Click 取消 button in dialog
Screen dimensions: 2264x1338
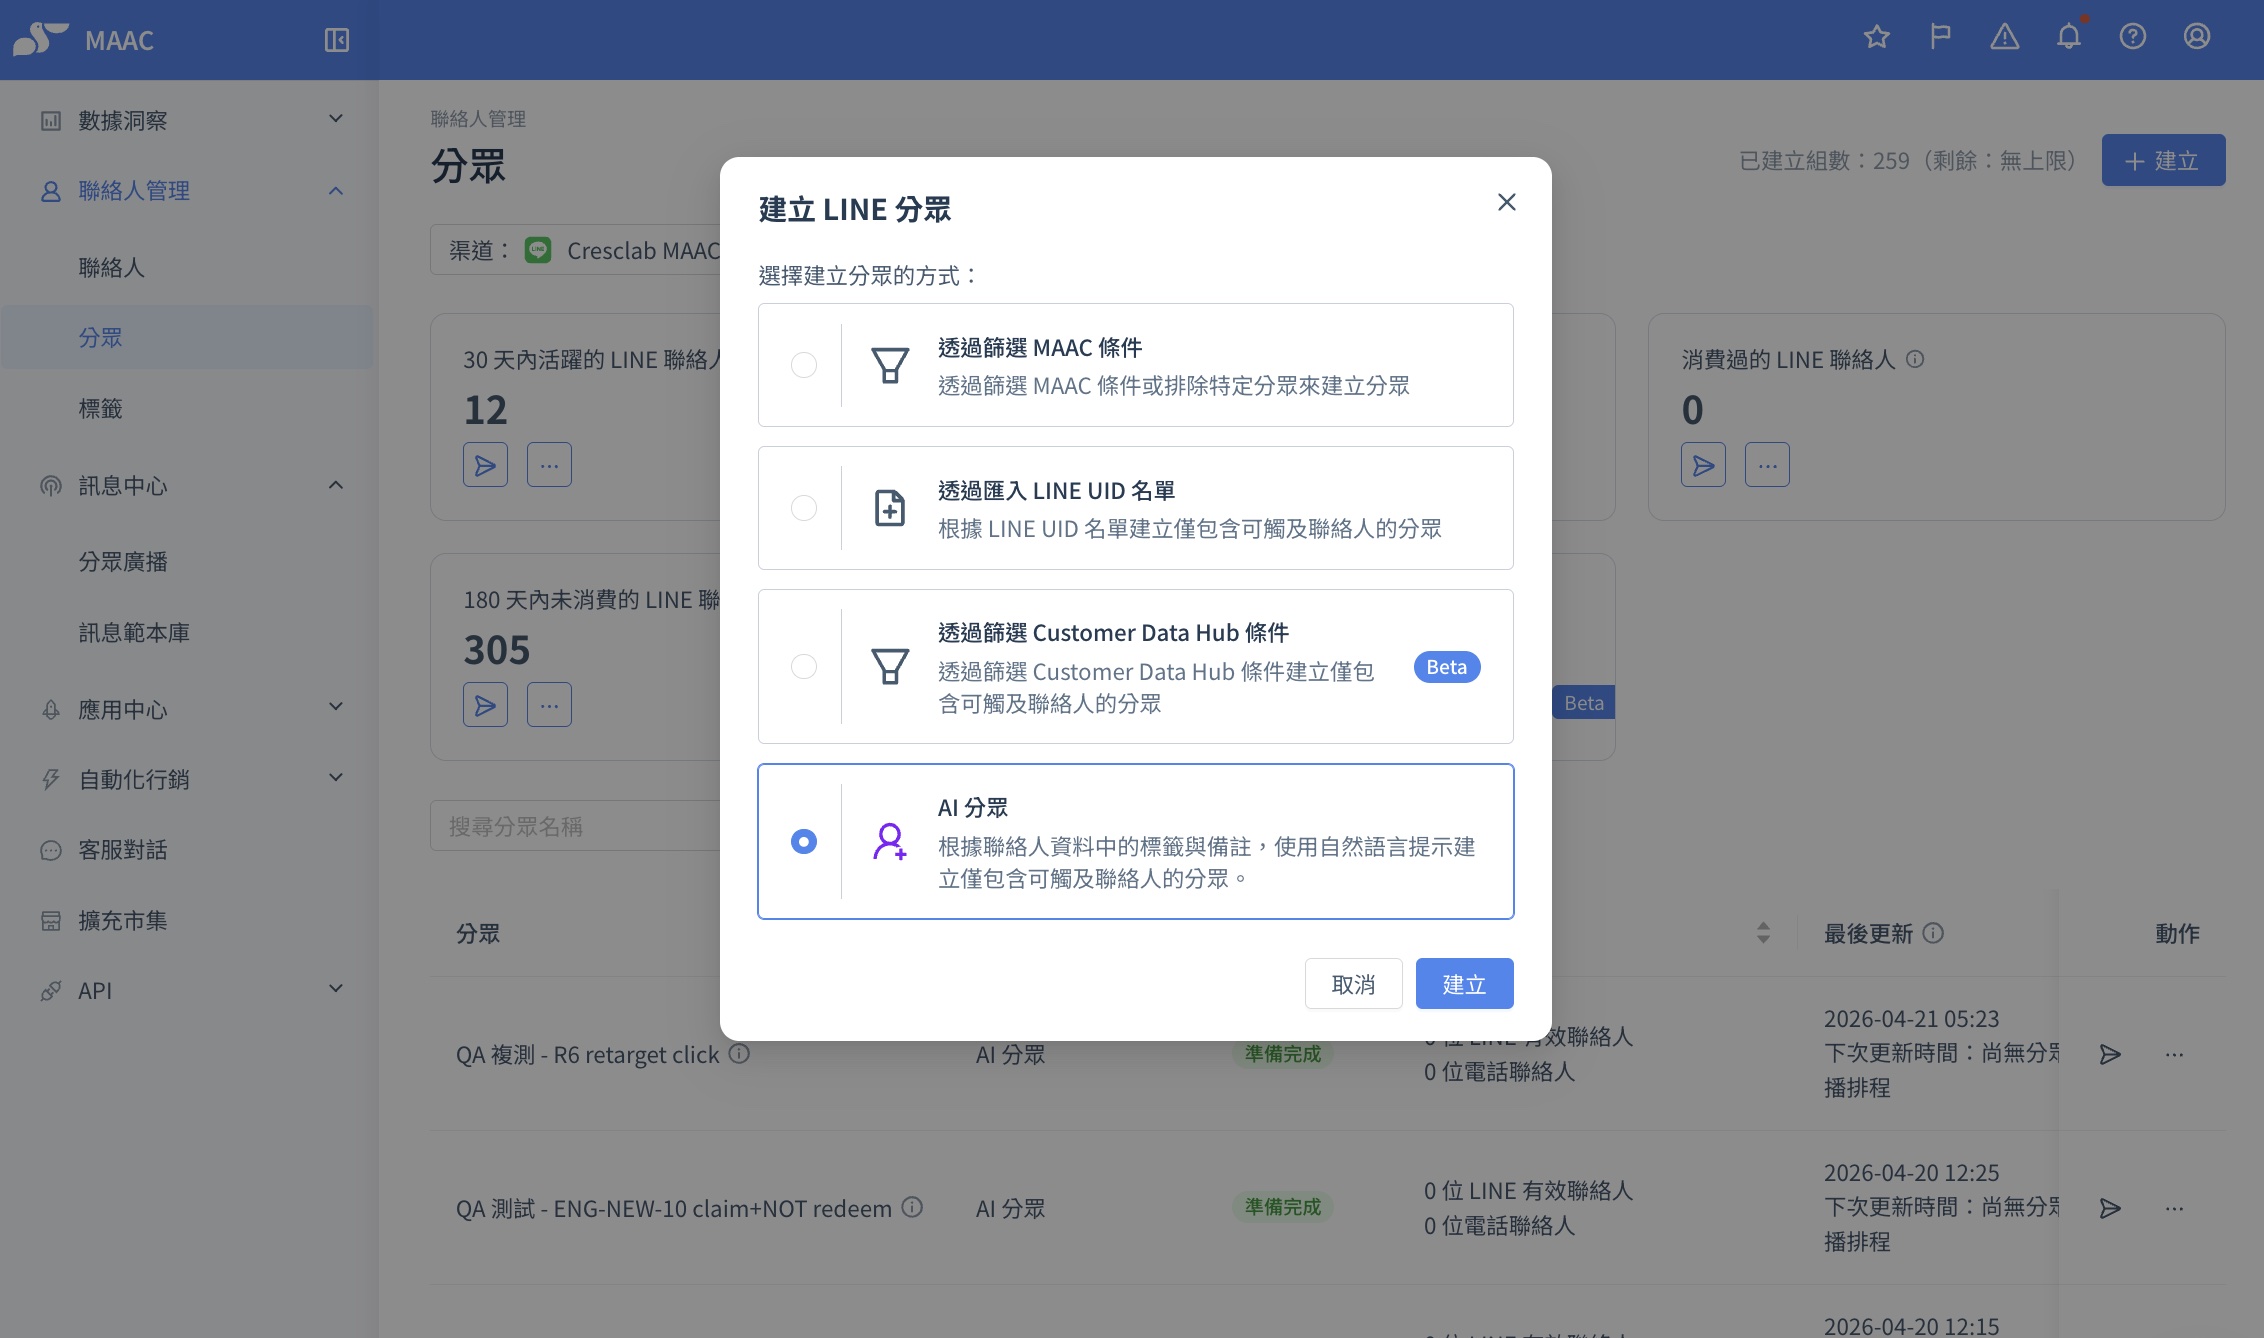point(1354,984)
